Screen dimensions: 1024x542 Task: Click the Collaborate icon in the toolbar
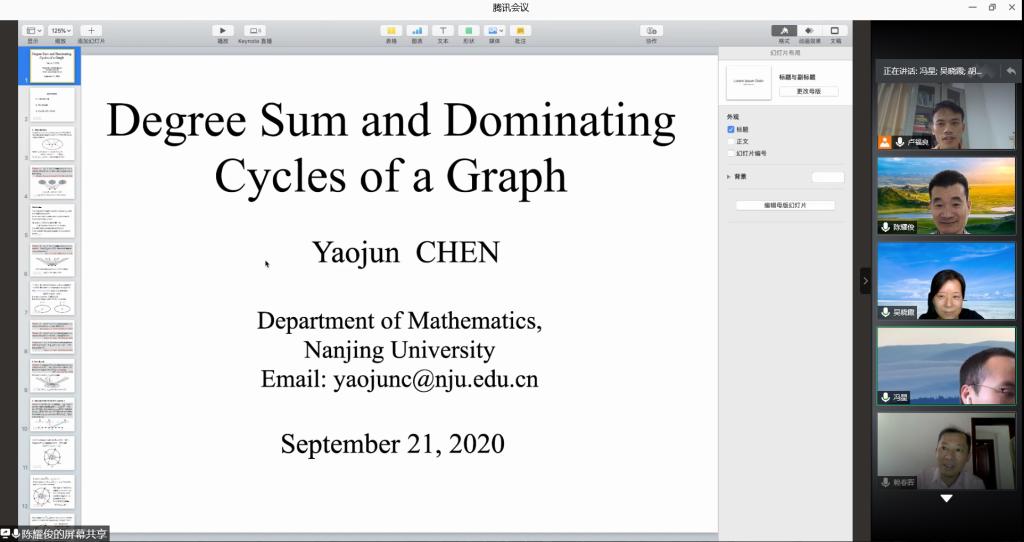652,31
